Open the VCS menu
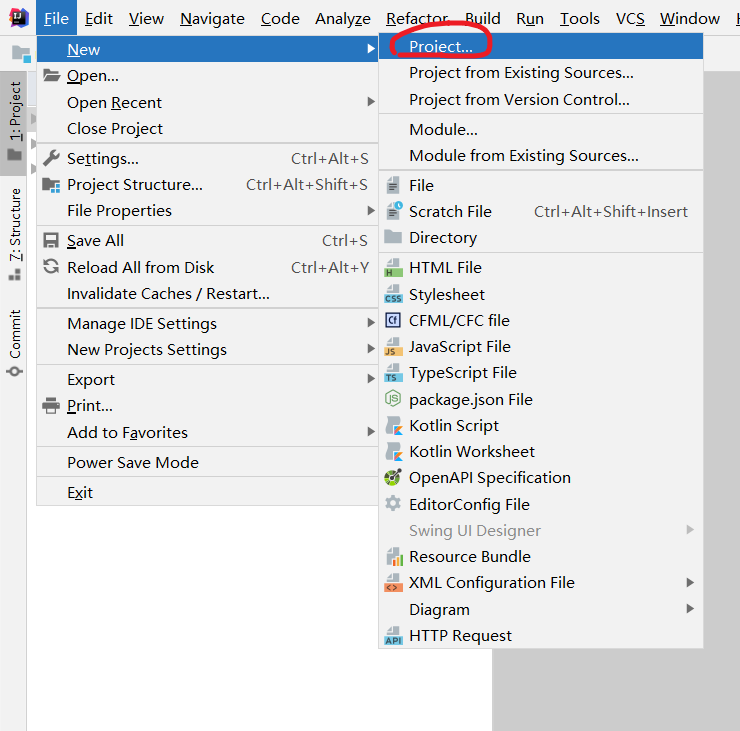 click(630, 18)
